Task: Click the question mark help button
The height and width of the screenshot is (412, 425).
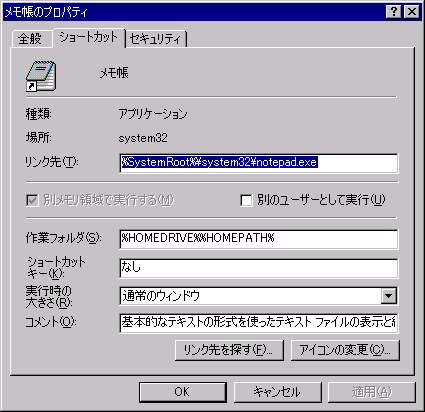Action: click(x=394, y=12)
